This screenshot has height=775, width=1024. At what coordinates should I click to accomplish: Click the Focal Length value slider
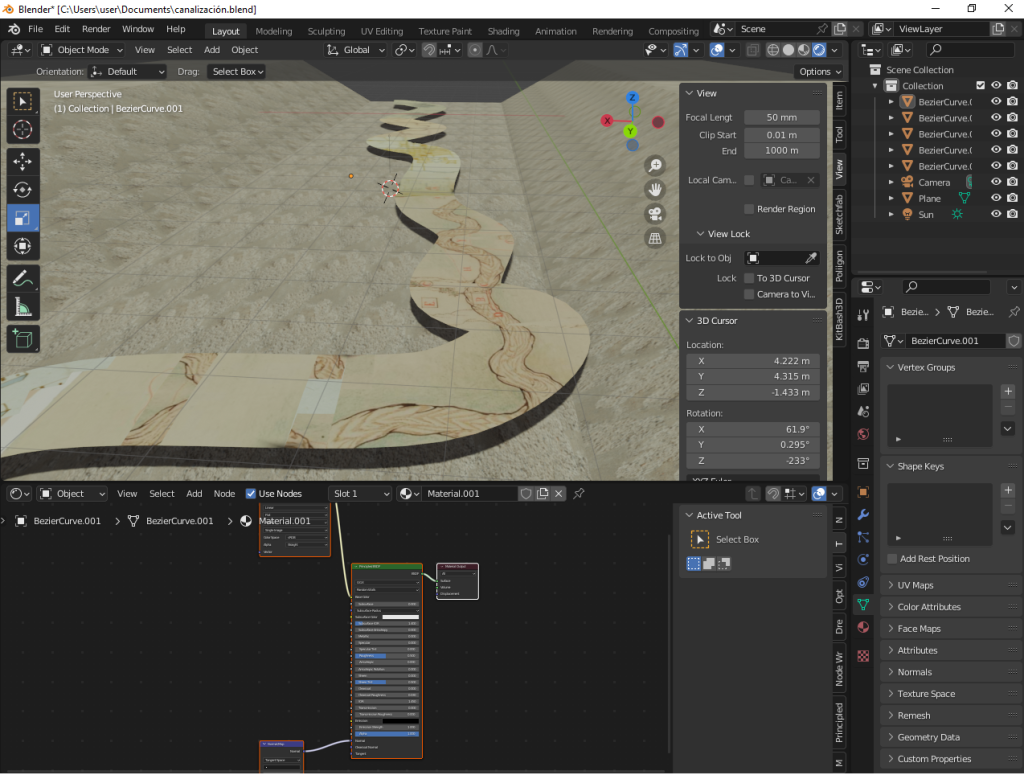781,118
